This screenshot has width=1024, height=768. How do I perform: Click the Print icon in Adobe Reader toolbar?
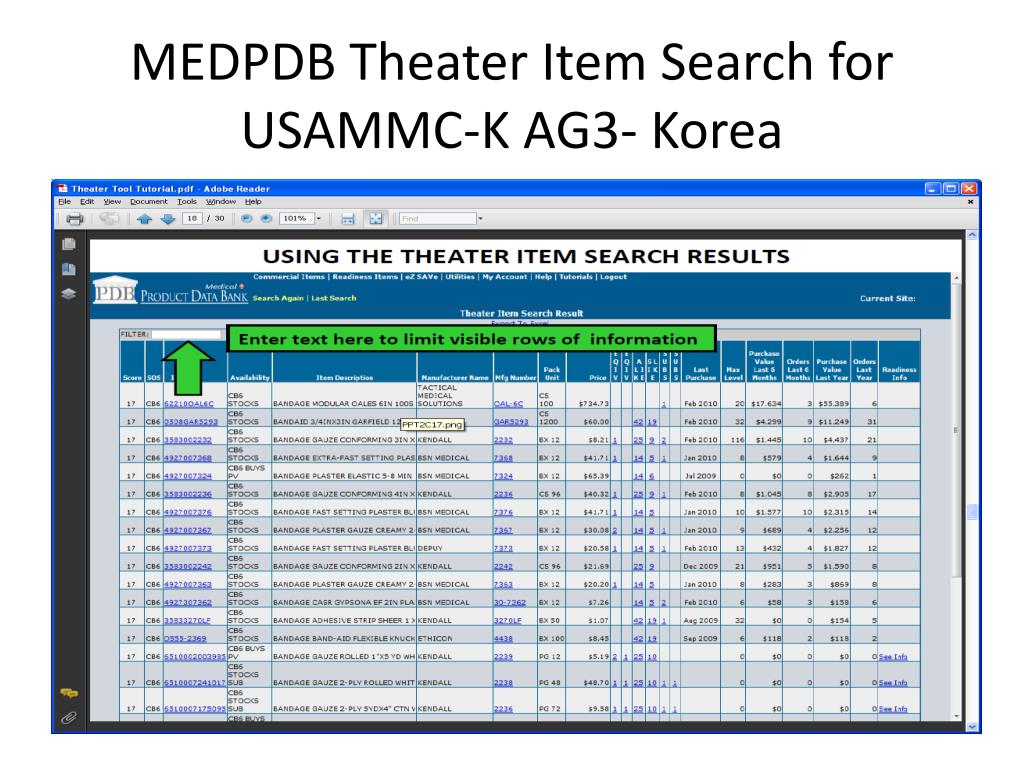tap(75, 219)
